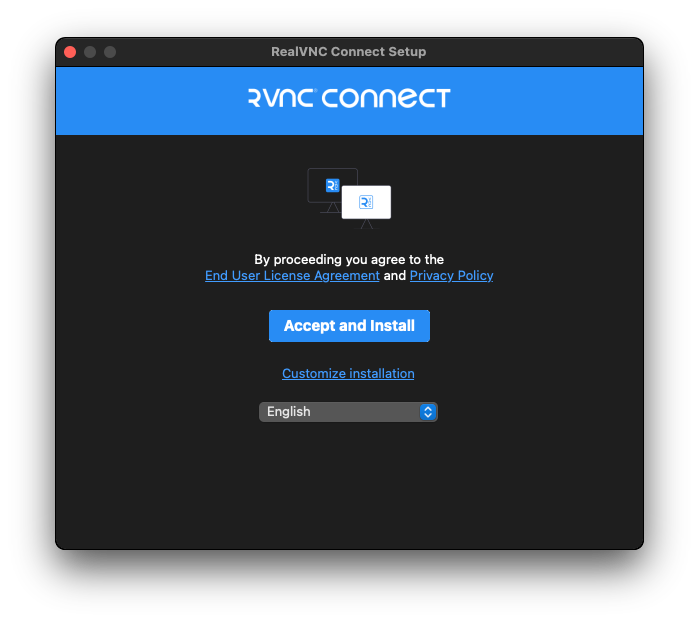699x623 pixels.
Task: Click the CONNECT word in banner logo
Action: coord(386,98)
